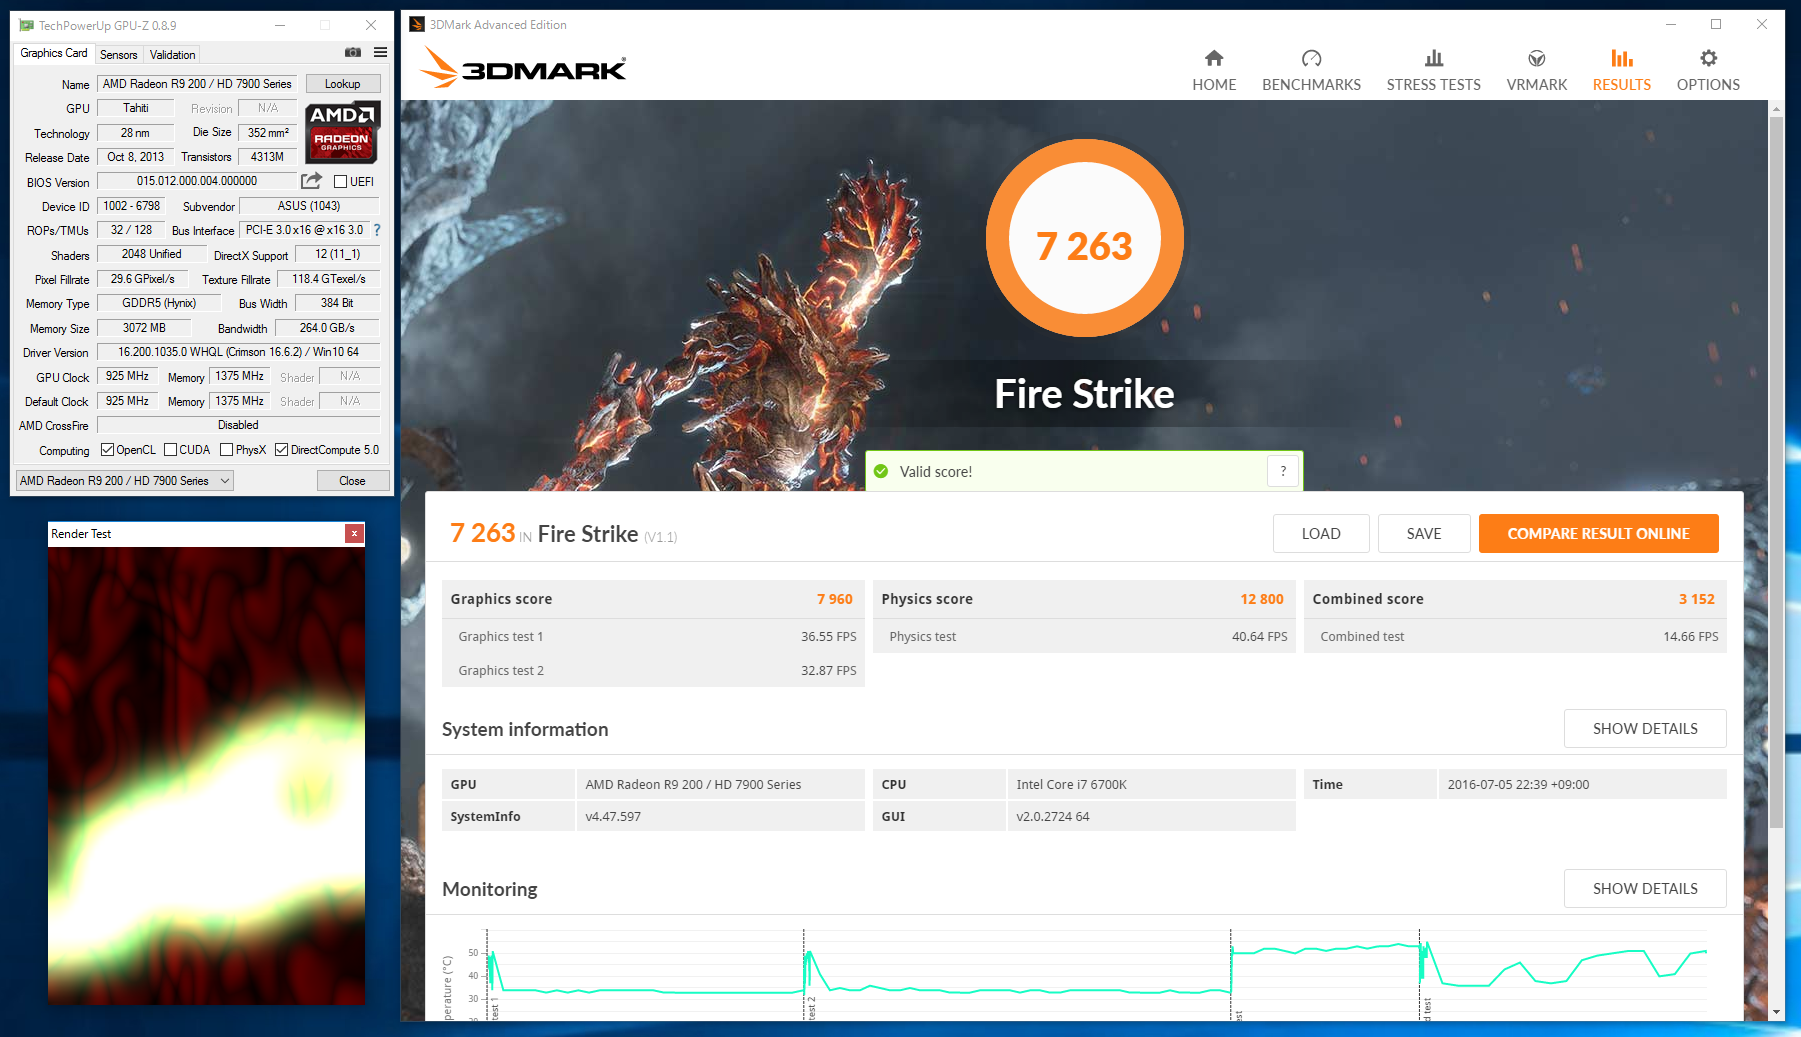This screenshot has width=1801, height=1037.
Task: Click the 7 263 score circle
Action: [x=1084, y=239]
